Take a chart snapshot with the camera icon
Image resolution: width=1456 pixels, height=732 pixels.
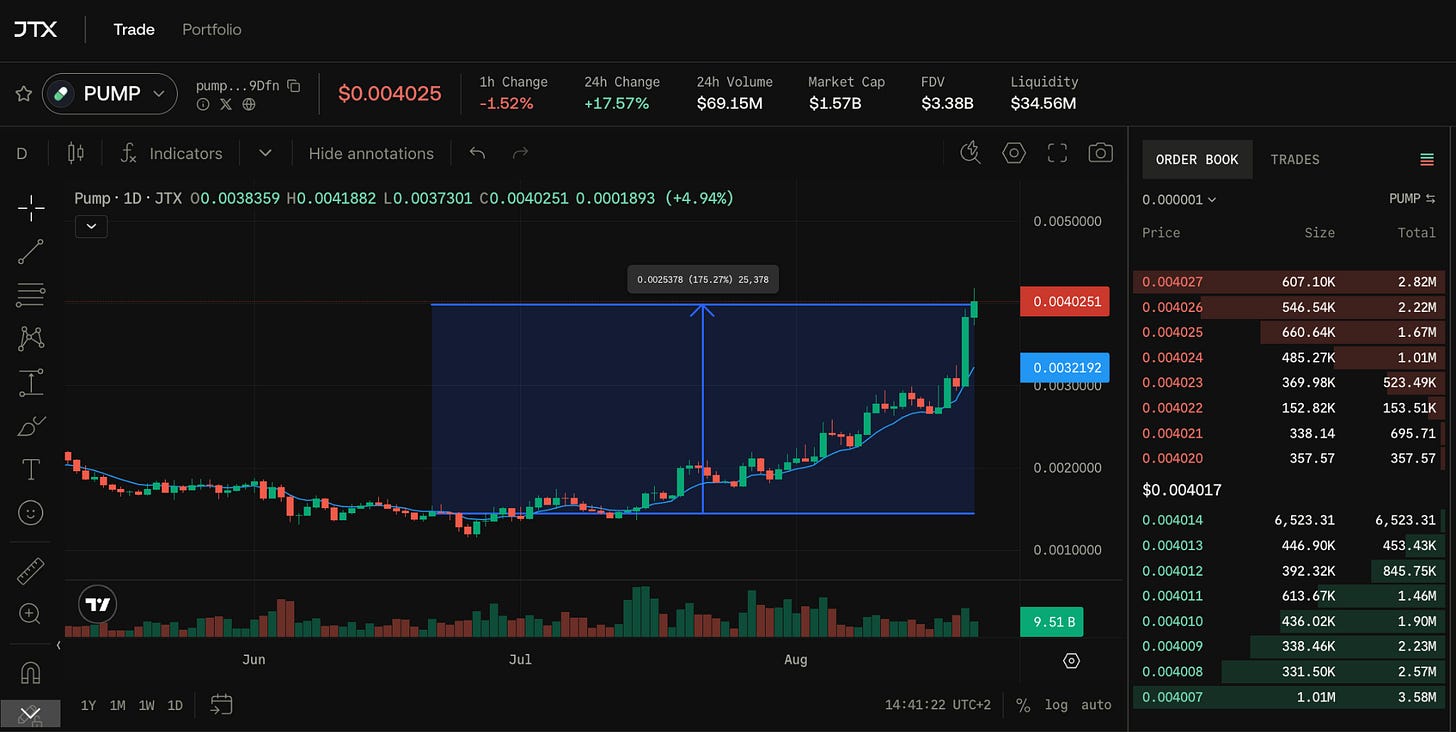[1101, 152]
